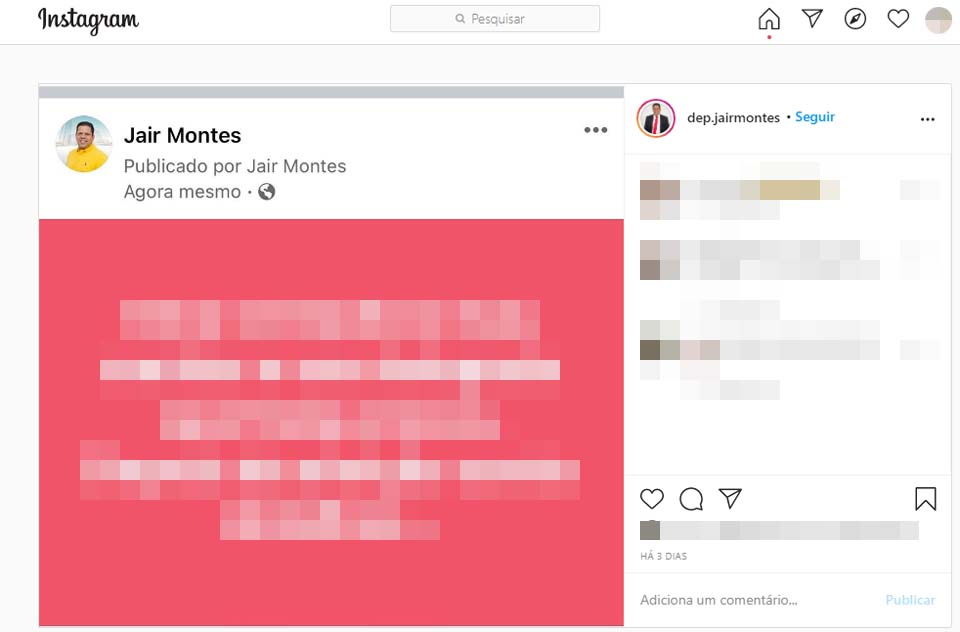Open three-dot menu on embedded Facebook post

click(596, 130)
